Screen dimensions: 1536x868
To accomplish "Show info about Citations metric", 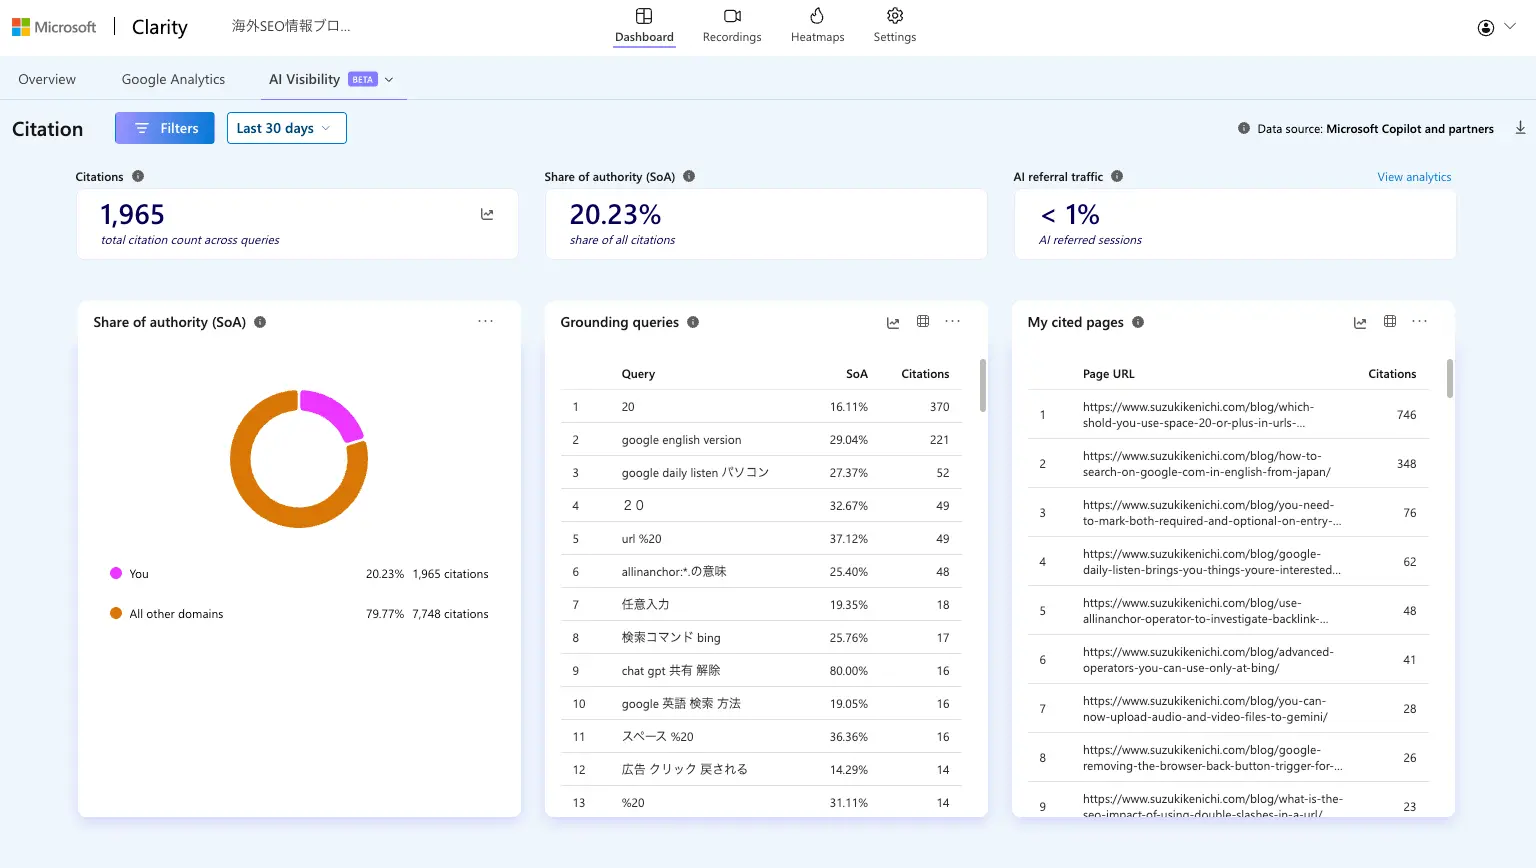I will point(138,176).
